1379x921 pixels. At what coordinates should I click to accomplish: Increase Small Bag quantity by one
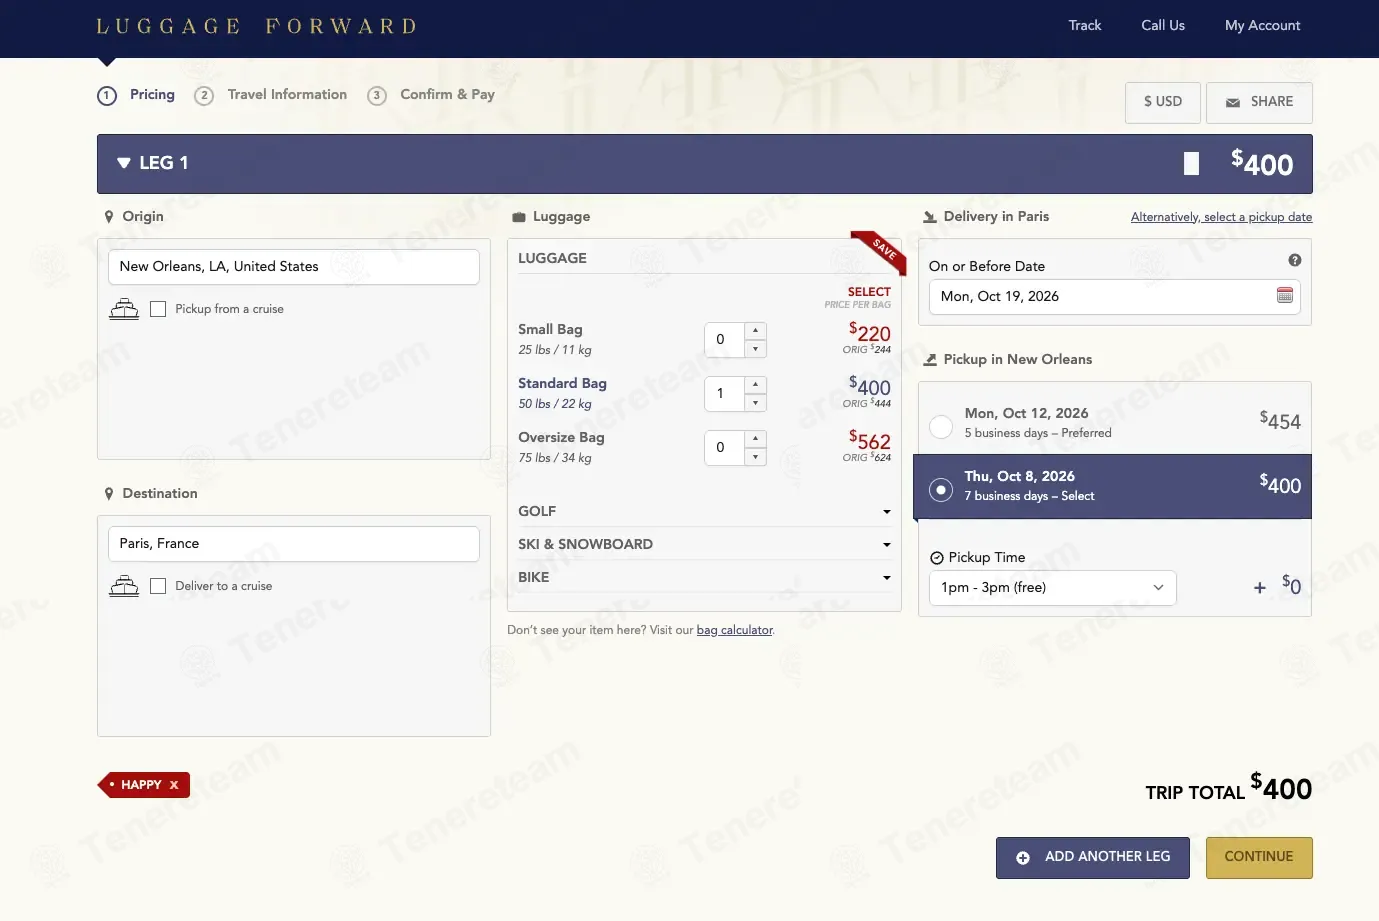tap(756, 330)
